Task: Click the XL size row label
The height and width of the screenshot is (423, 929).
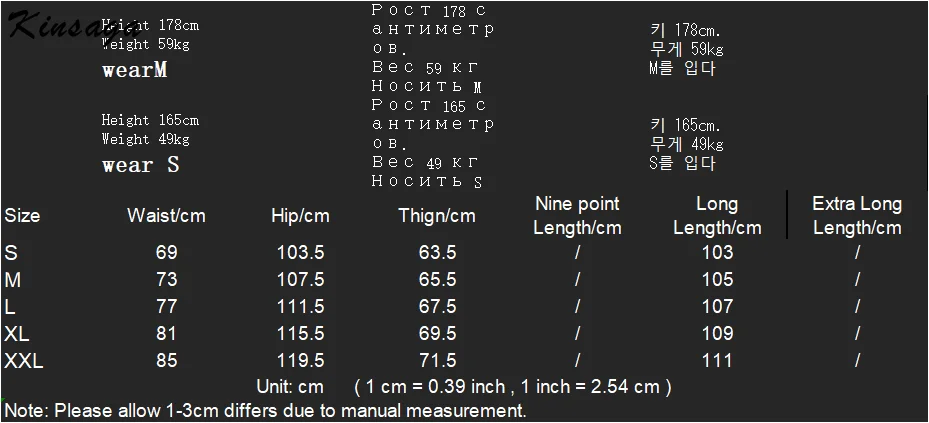Action: coord(18,334)
